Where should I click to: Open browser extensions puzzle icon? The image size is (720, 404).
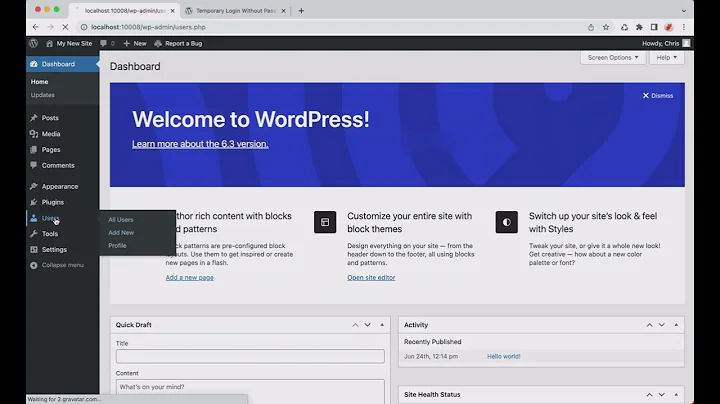click(x=639, y=27)
